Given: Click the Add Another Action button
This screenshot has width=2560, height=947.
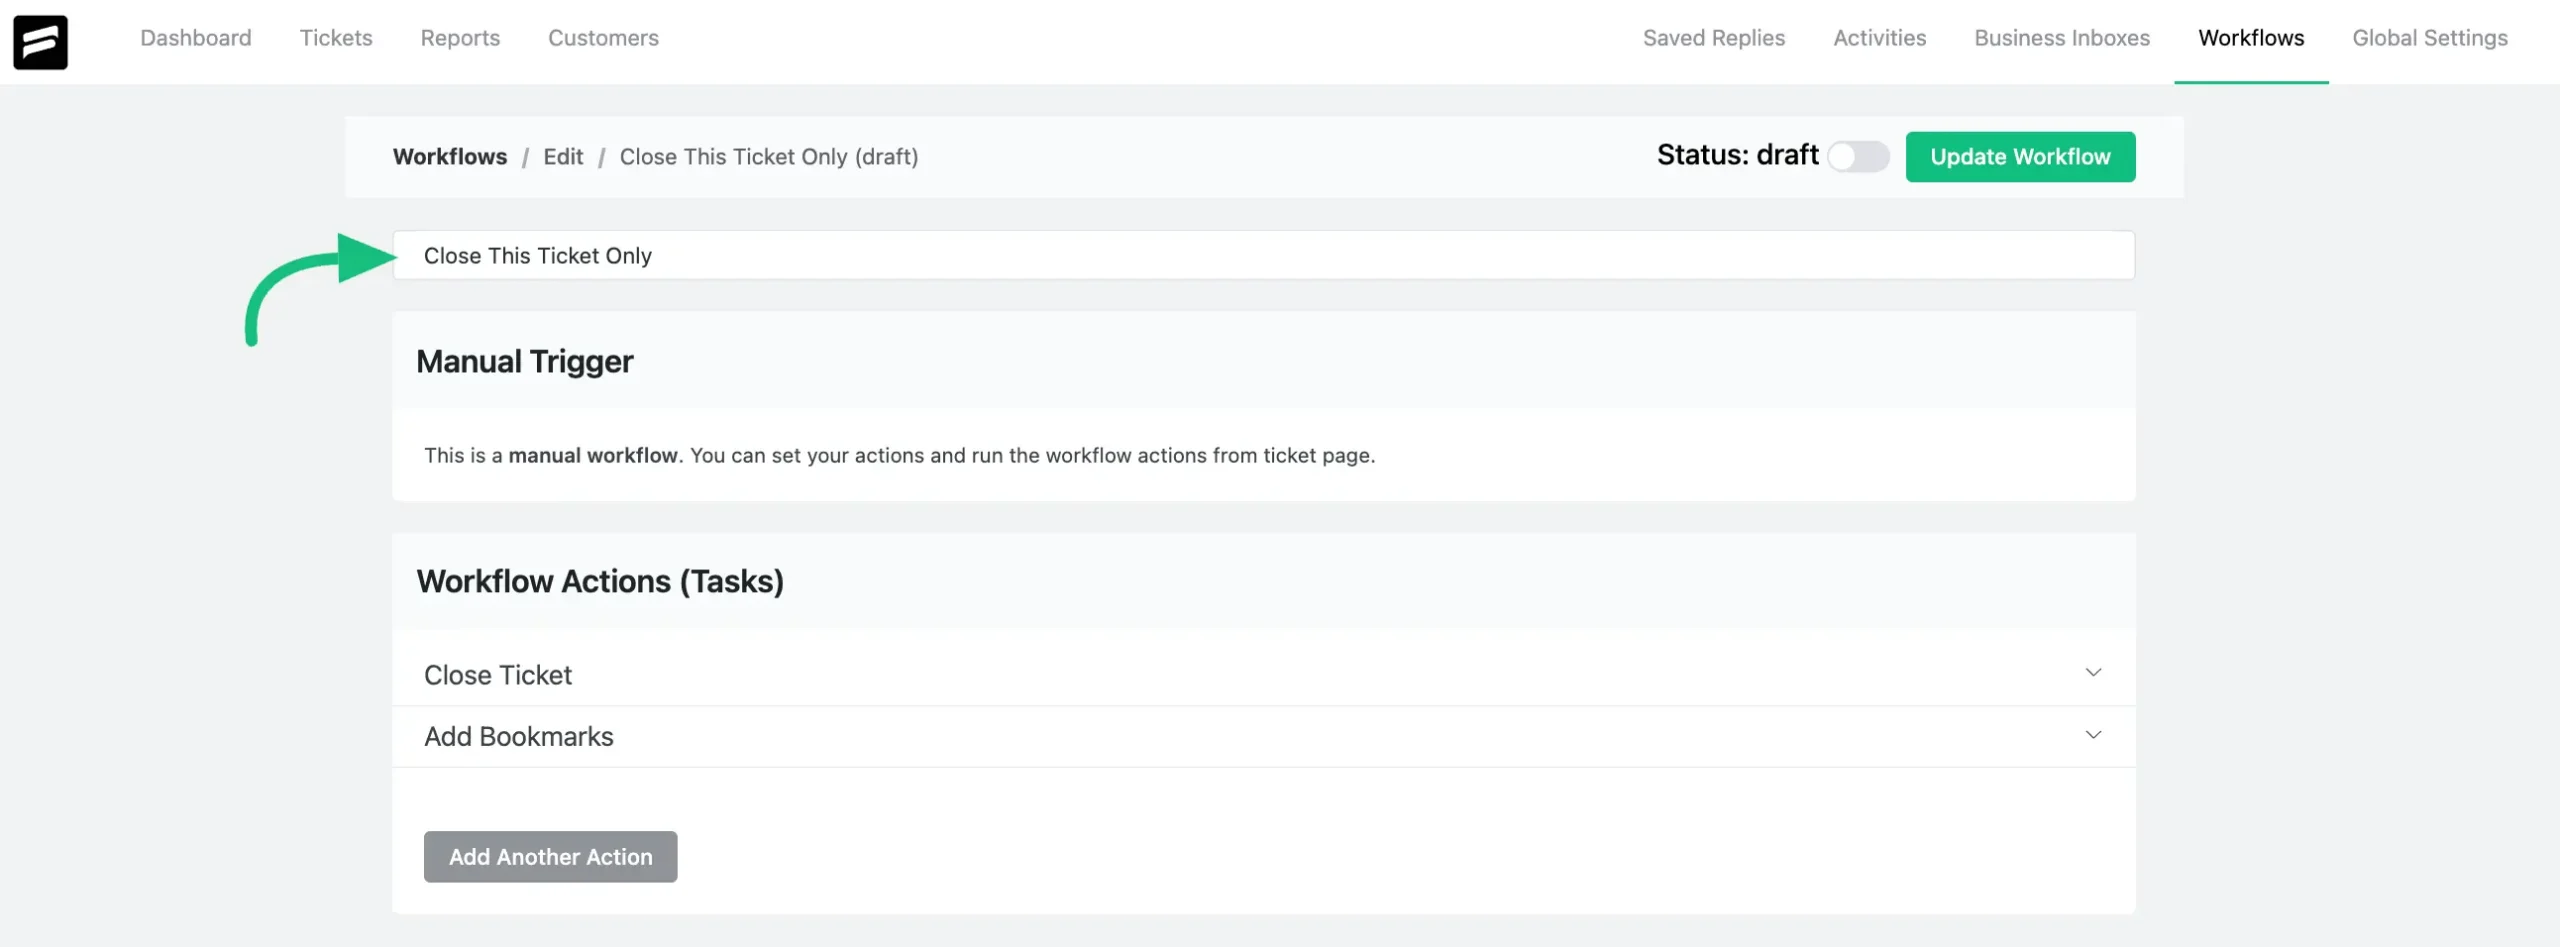Looking at the screenshot, I should (x=550, y=857).
